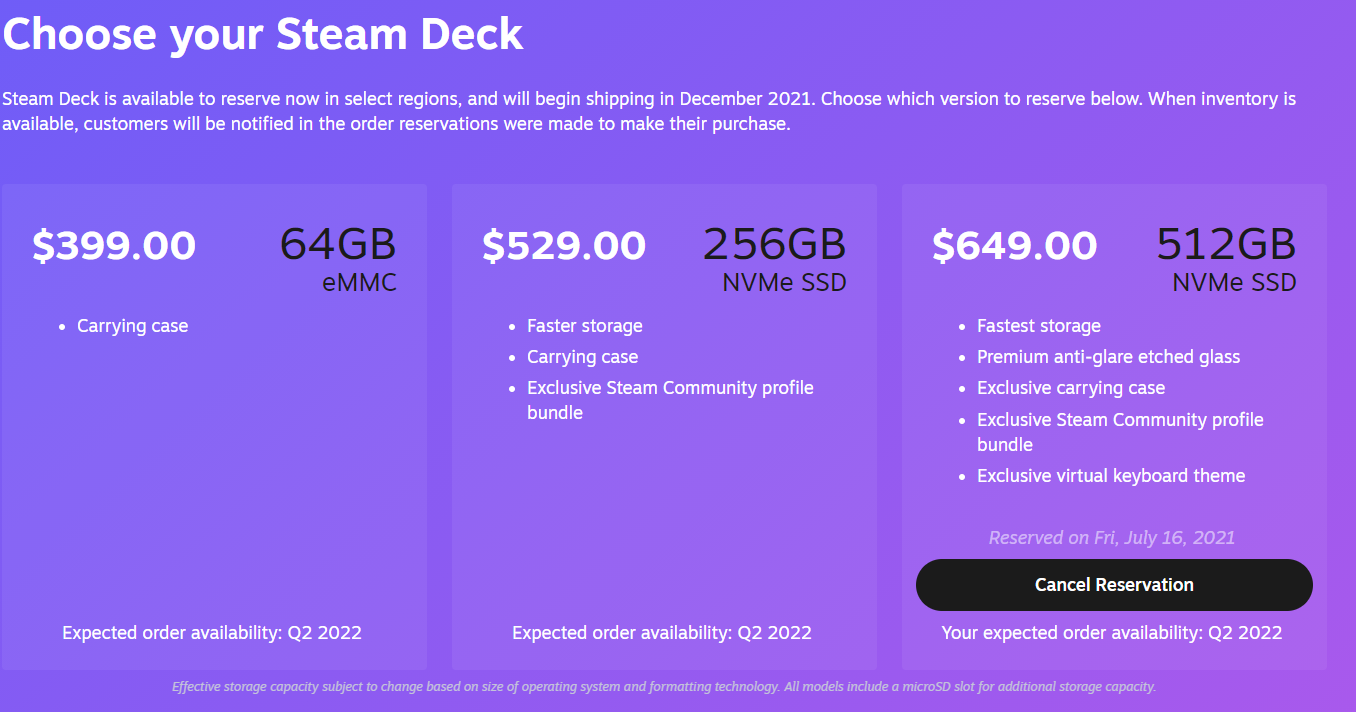The width and height of the screenshot is (1356, 712).
Task: Click the "Exclusive carrying case" feature
Action: 1071,388
